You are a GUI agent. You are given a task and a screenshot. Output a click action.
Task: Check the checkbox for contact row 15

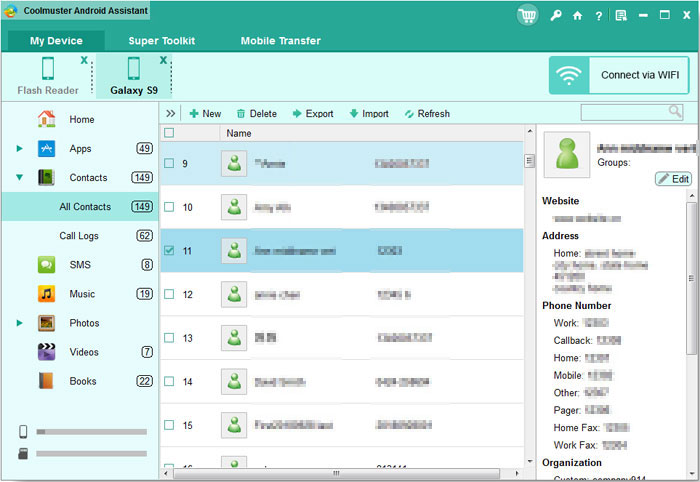click(169, 425)
